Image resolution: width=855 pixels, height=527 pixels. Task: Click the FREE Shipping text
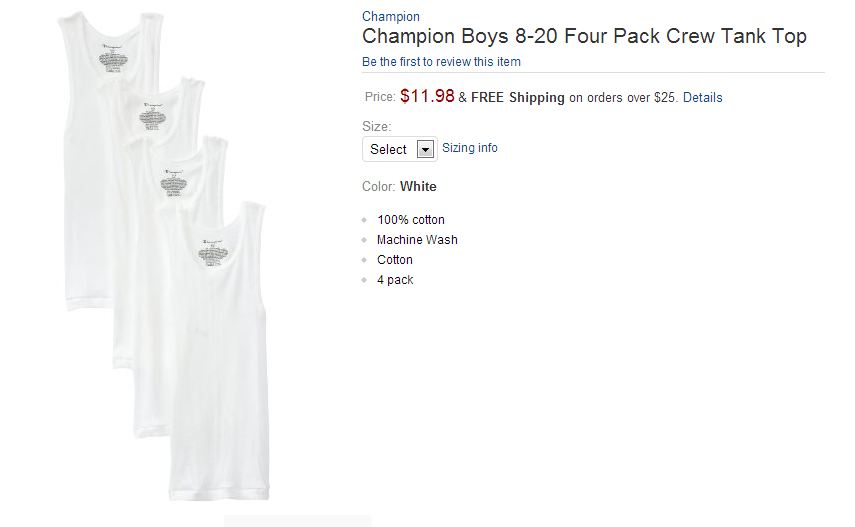pyautogui.click(x=518, y=98)
